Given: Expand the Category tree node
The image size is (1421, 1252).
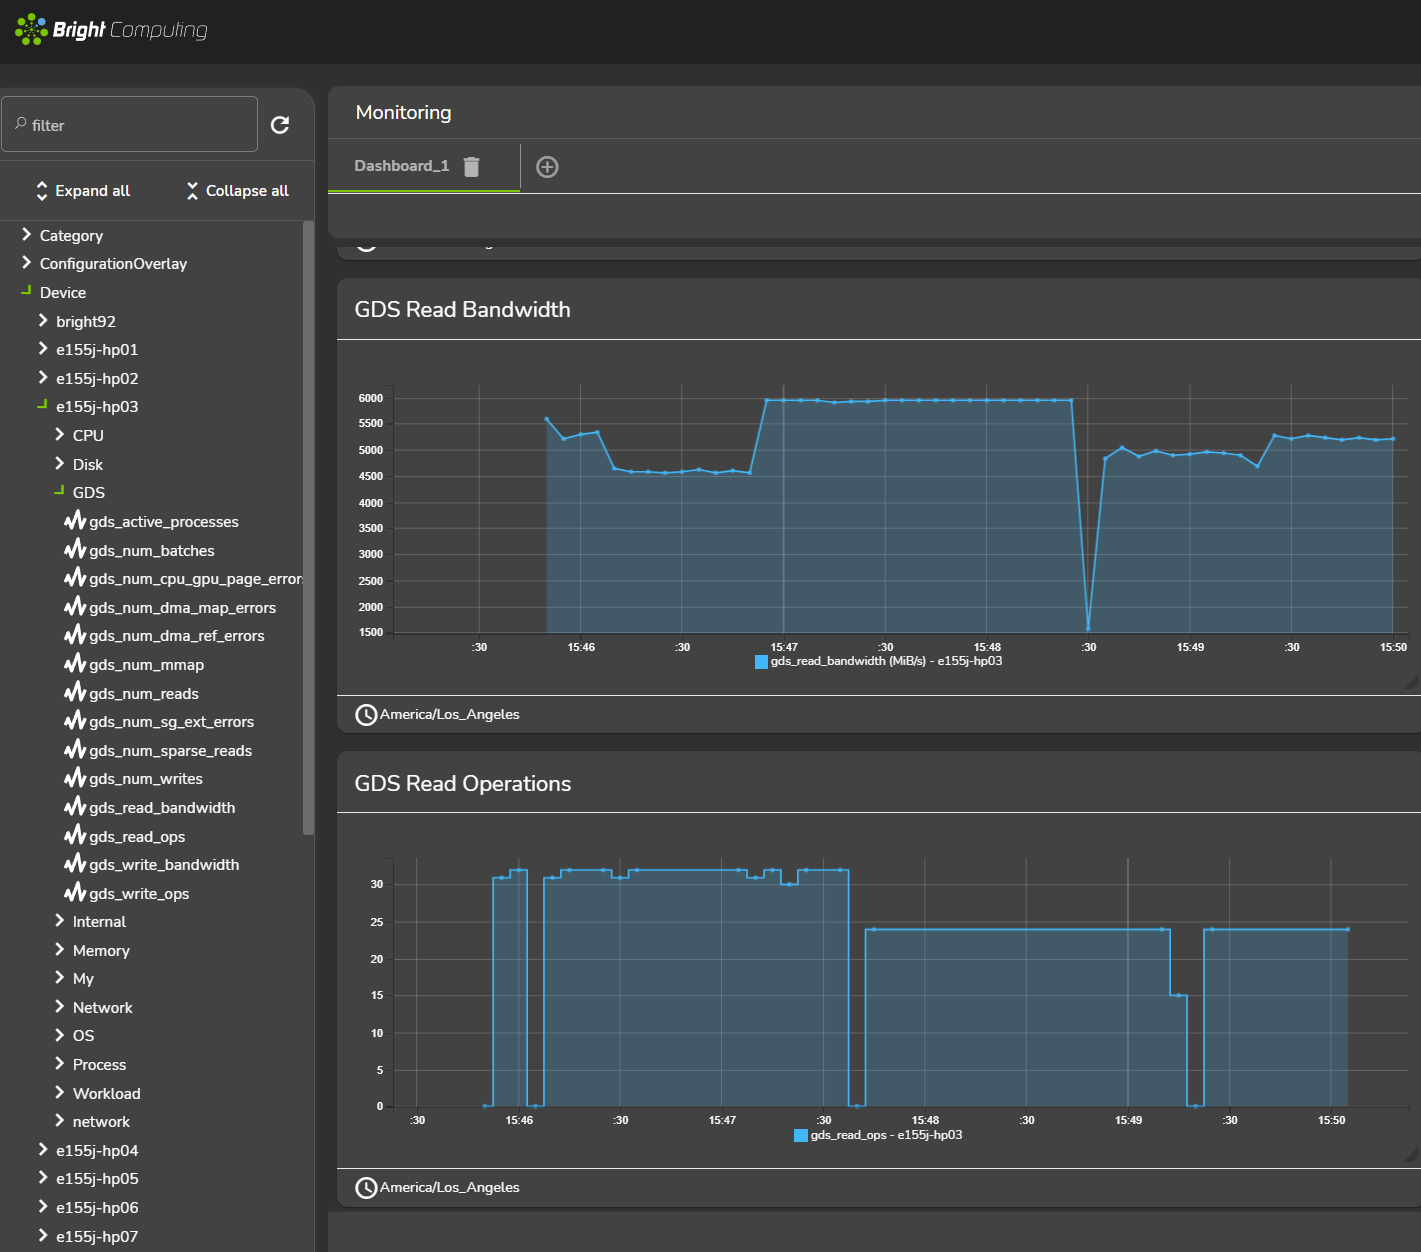Looking at the screenshot, I should (x=27, y=235).
